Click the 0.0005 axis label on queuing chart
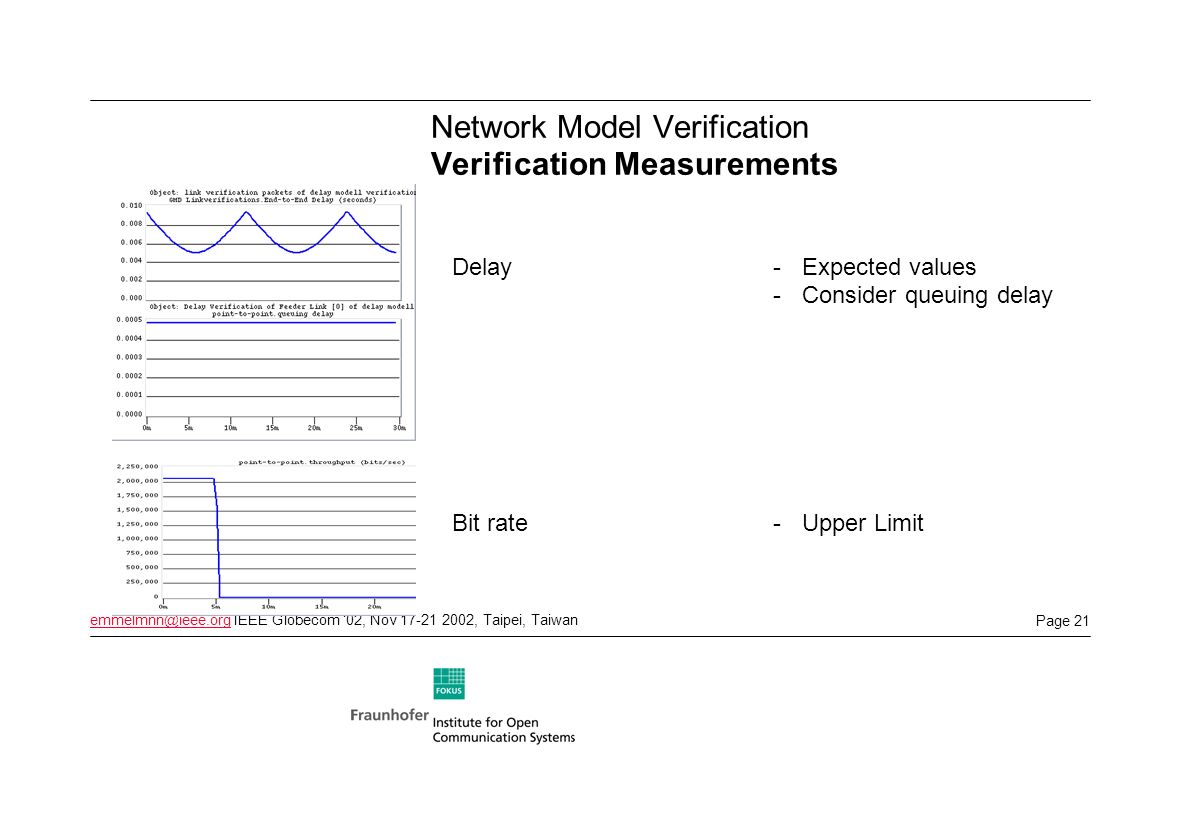The image size is (1188, 840). tap(130, 320)
